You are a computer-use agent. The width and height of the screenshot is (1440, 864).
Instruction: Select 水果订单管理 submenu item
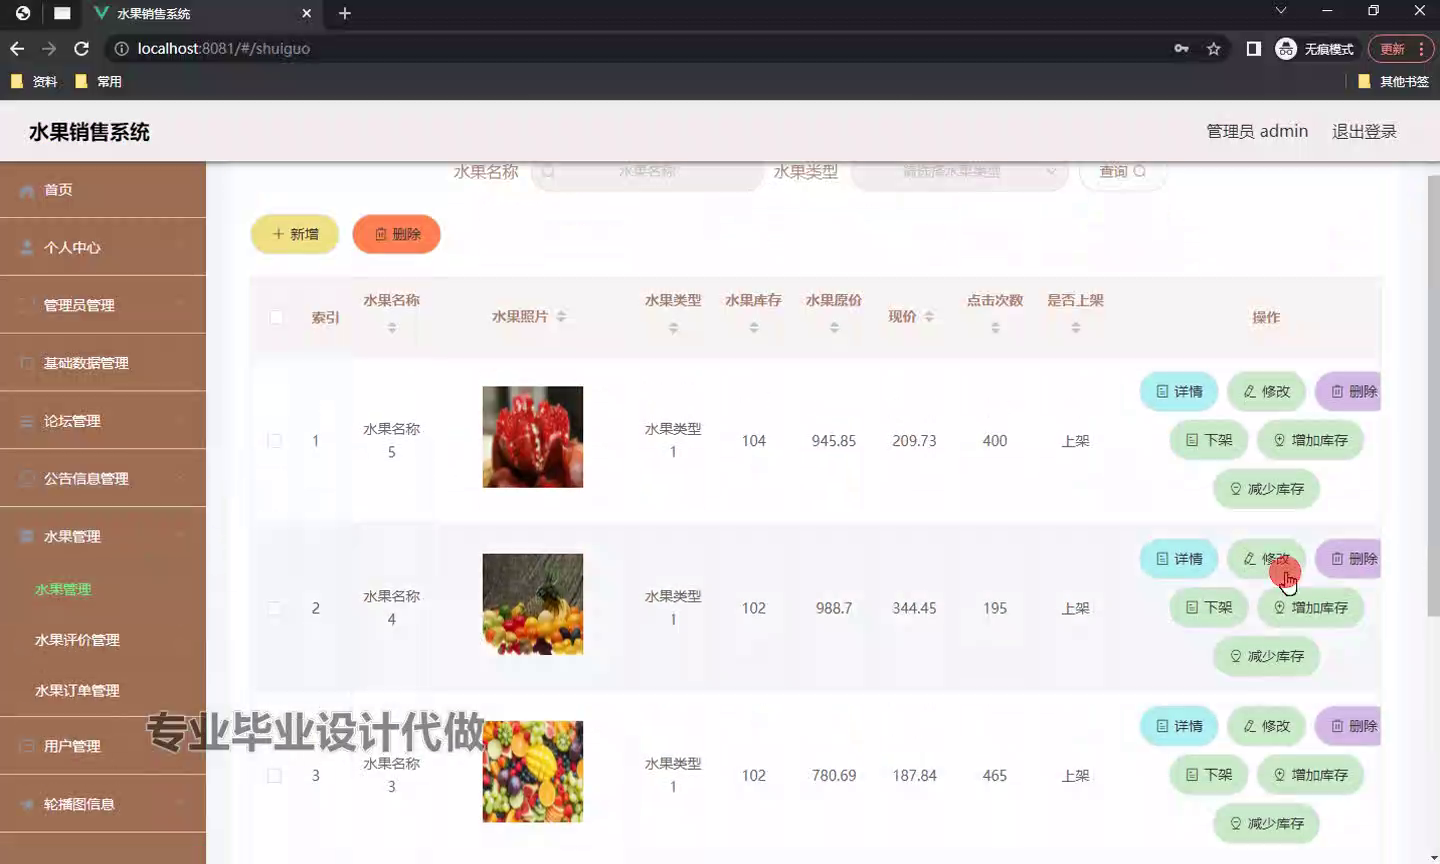point(77,691)
